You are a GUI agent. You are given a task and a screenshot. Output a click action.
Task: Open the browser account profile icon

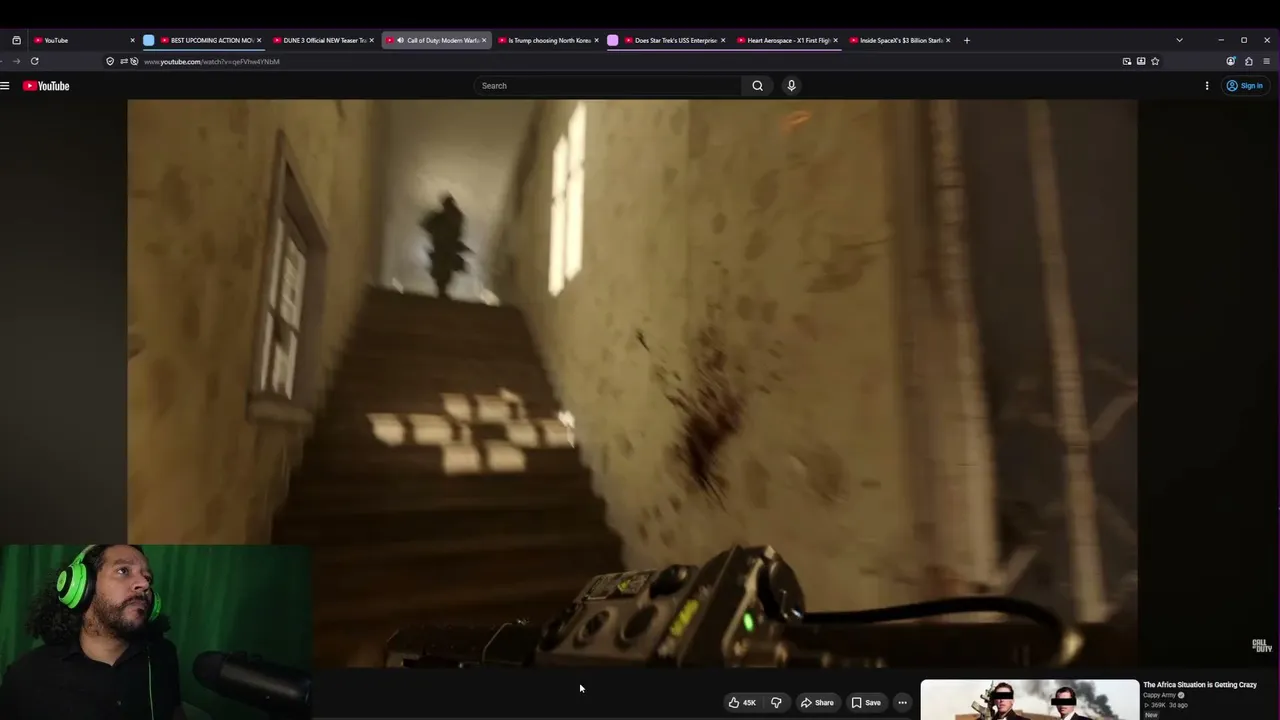tap(1231, 61)
